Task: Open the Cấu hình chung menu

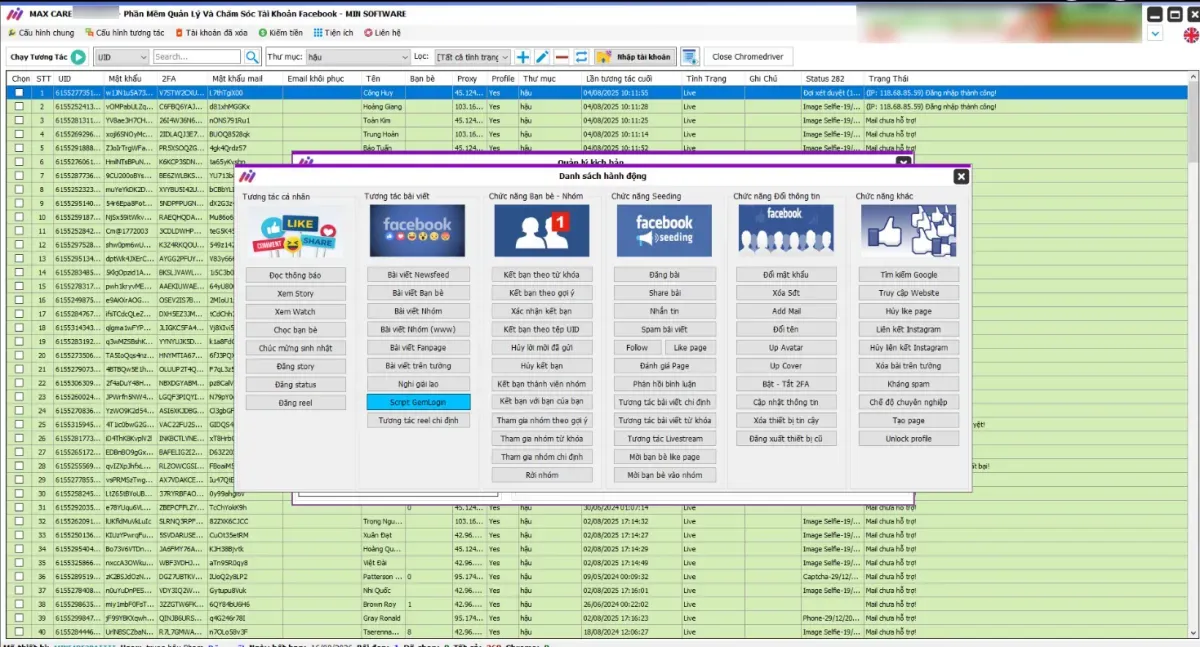Action: [x=40, y=33]
